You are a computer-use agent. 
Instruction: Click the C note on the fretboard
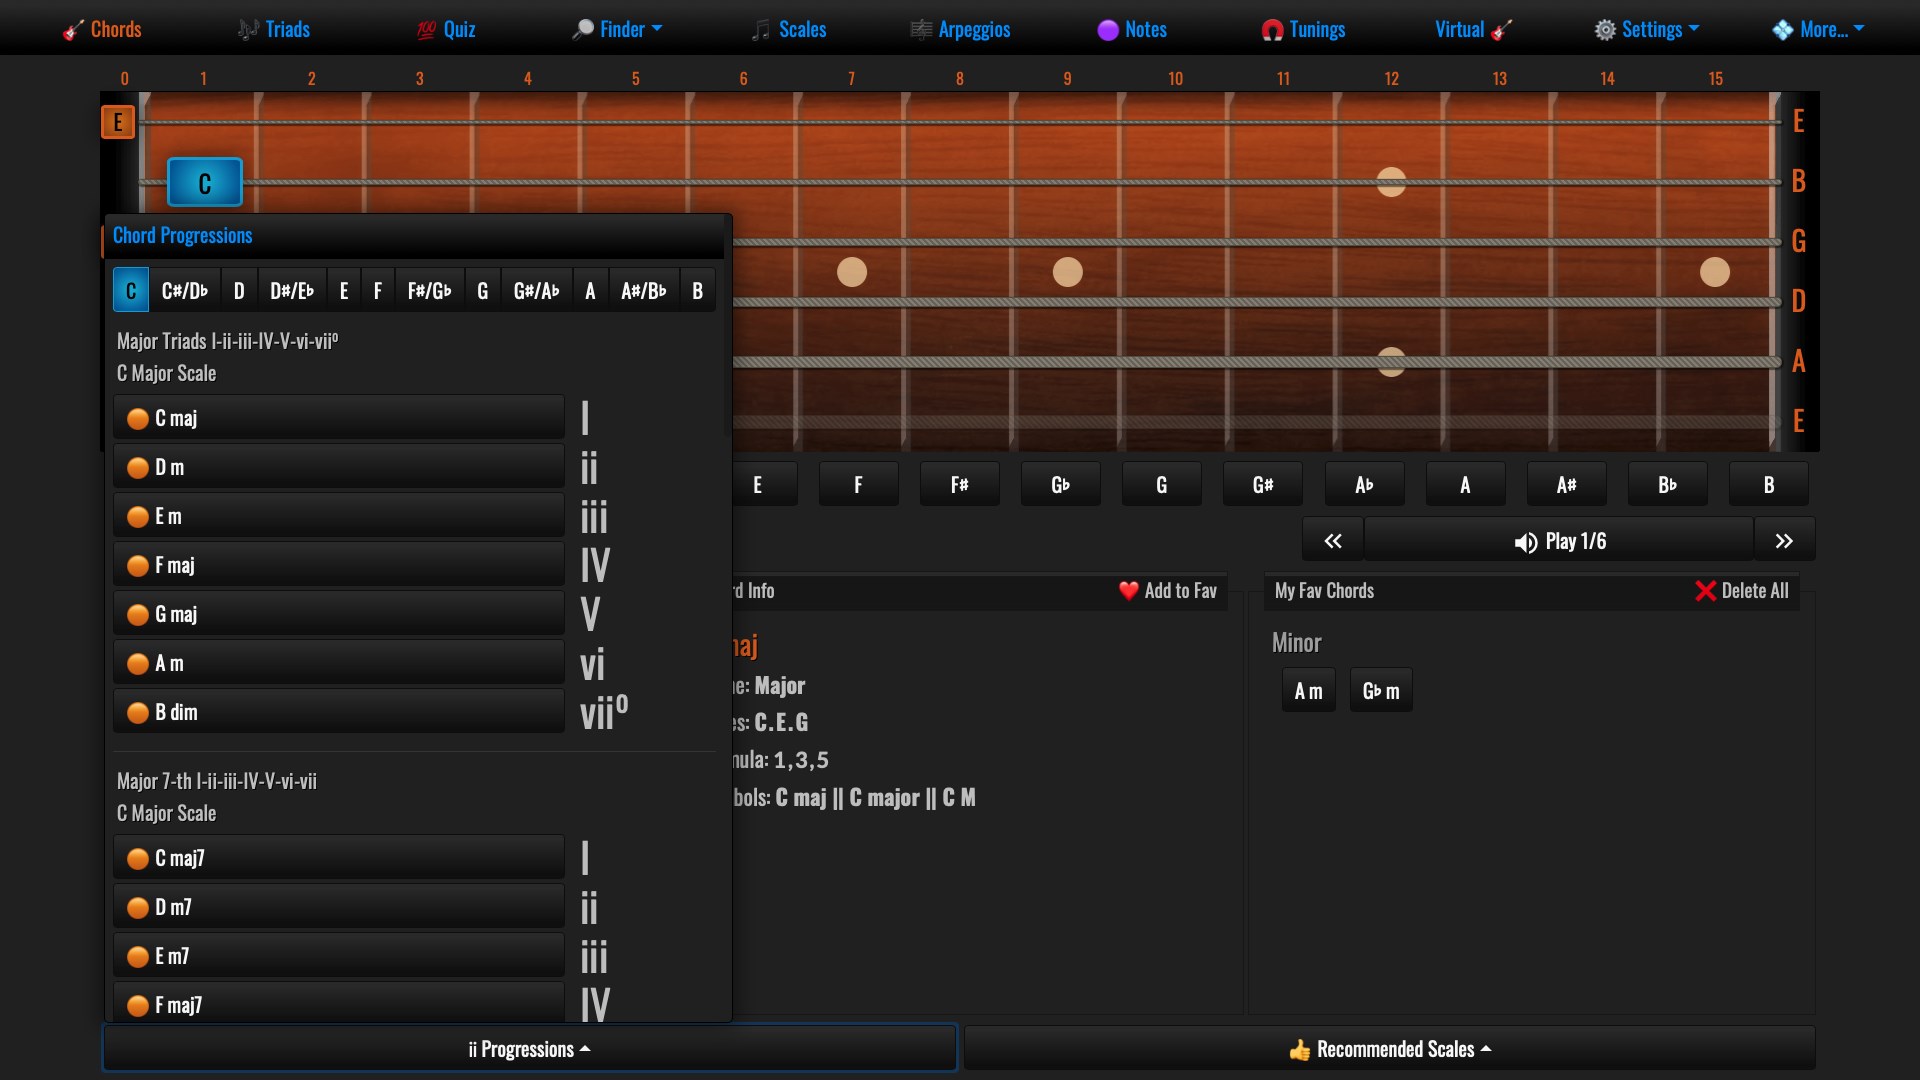click(x=204, y=183)
